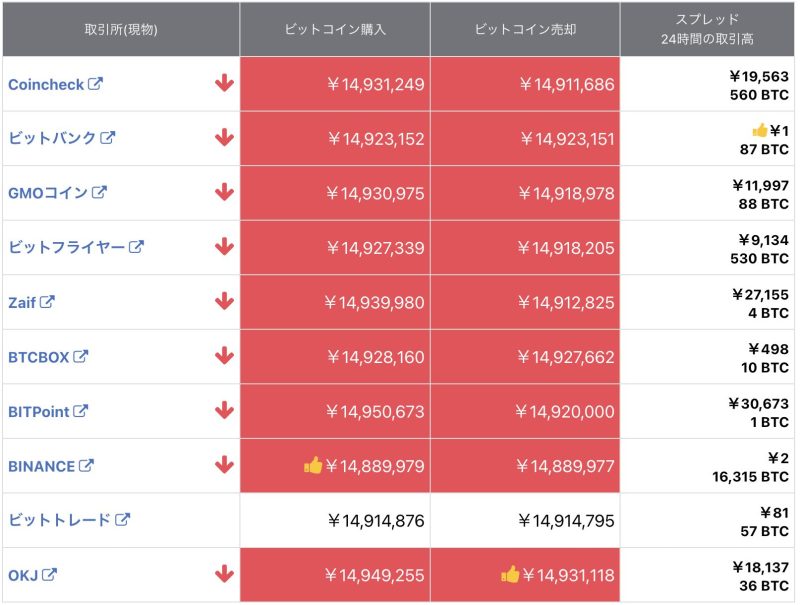Click the external link icon beside ビットトレード

(122, 519)
